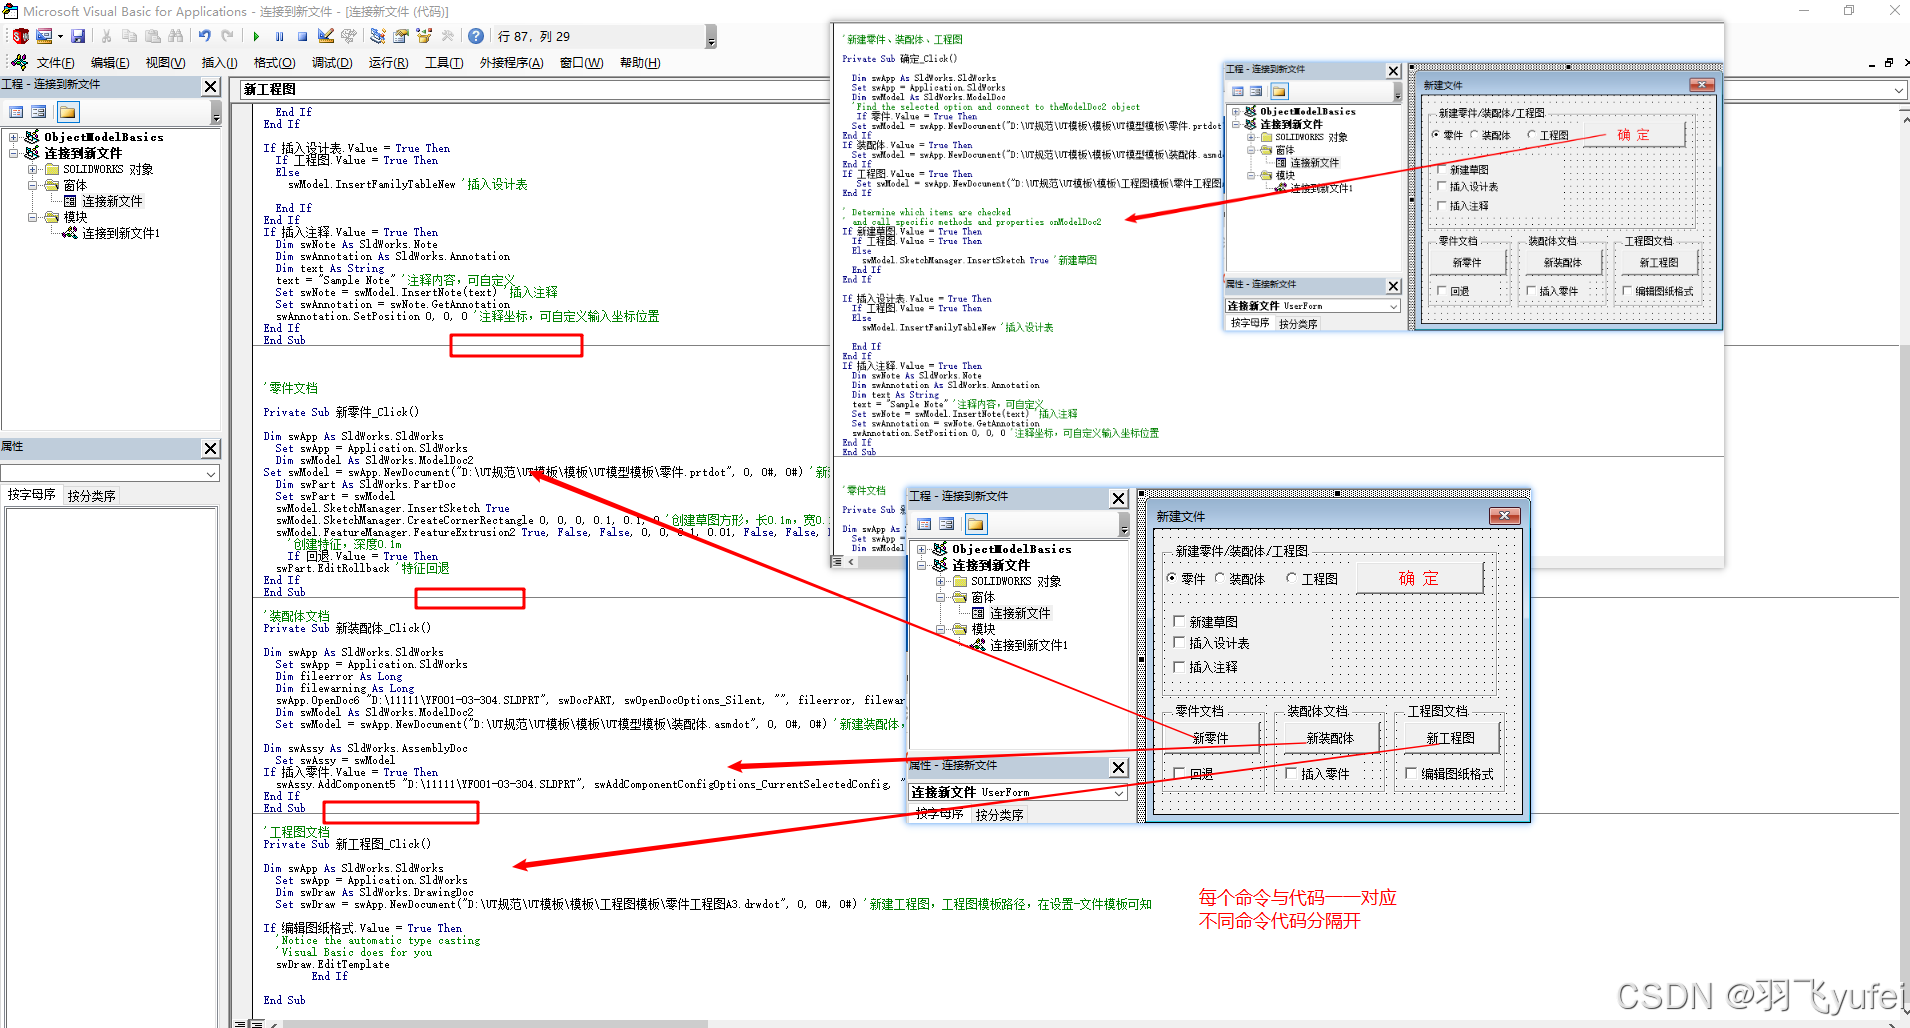Save the macro with the floppy icon
1910x1028 pixels.
78,36
